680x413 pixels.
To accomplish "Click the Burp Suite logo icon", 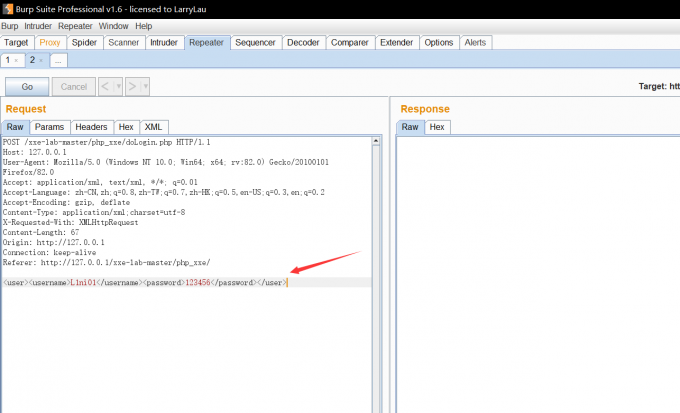I will (8, 9).
